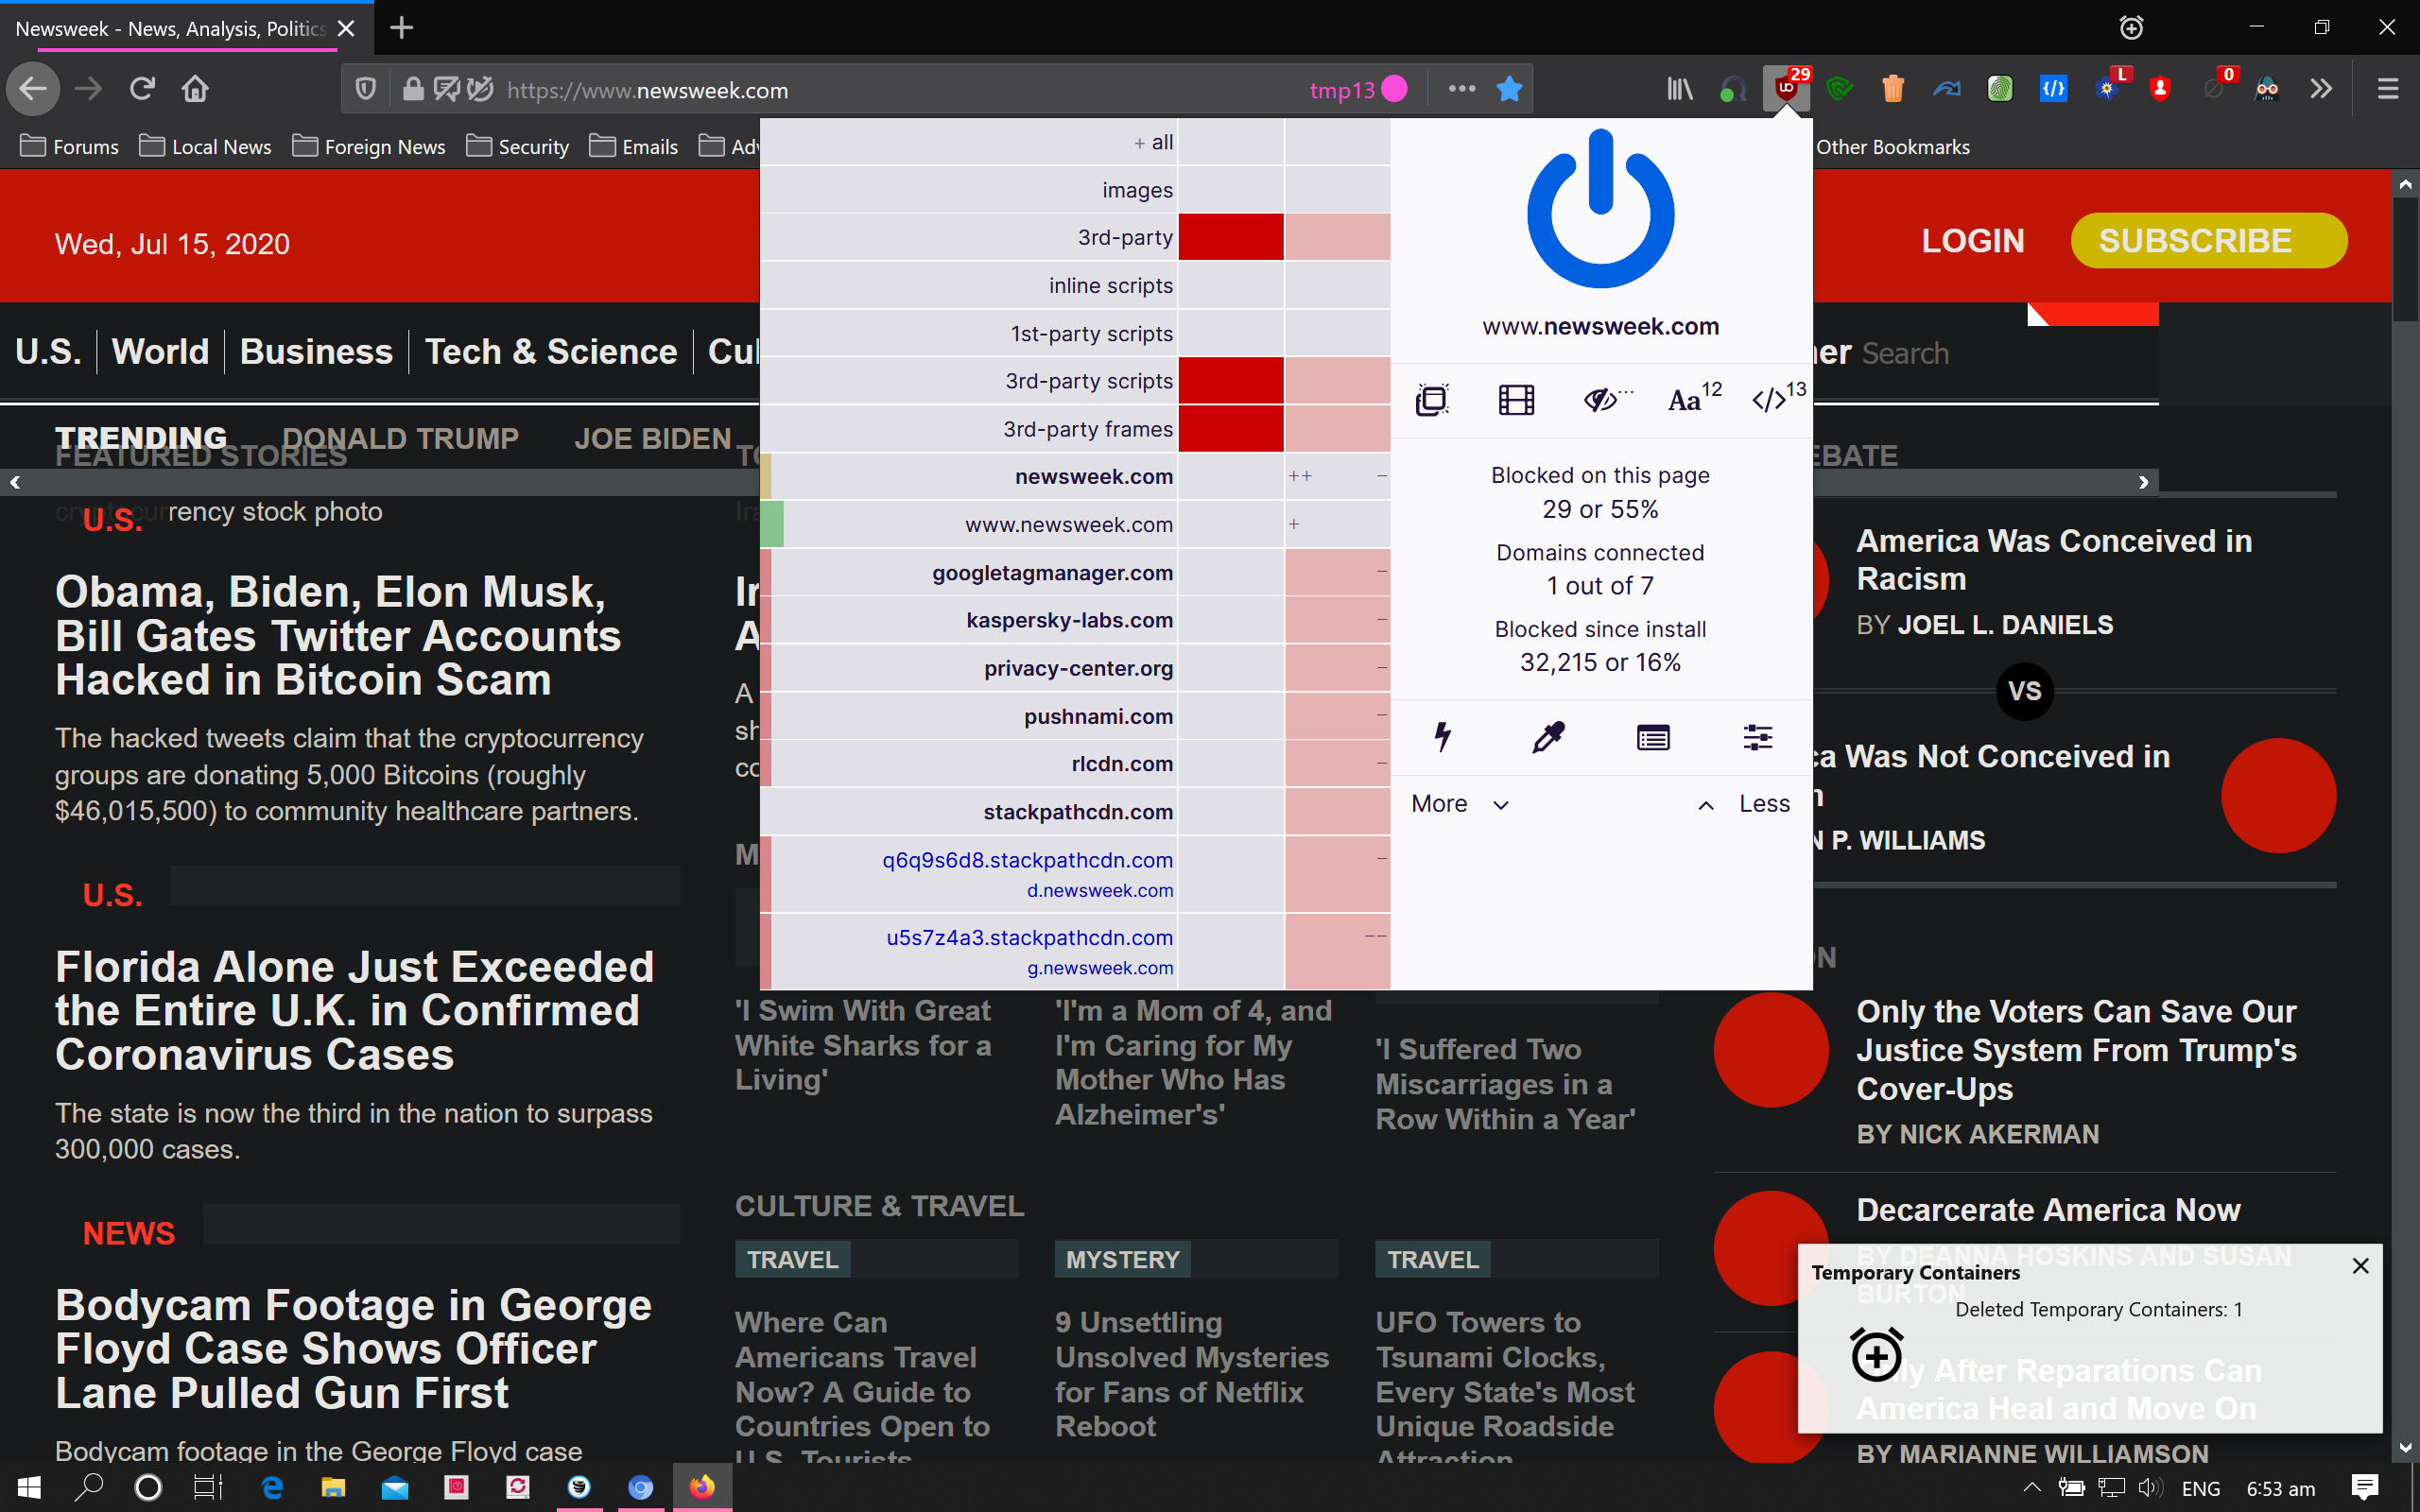Open uBlock dashboard sliders icon
Viewport: 2420px width, 1512px height.
[x=1758, y=737]
